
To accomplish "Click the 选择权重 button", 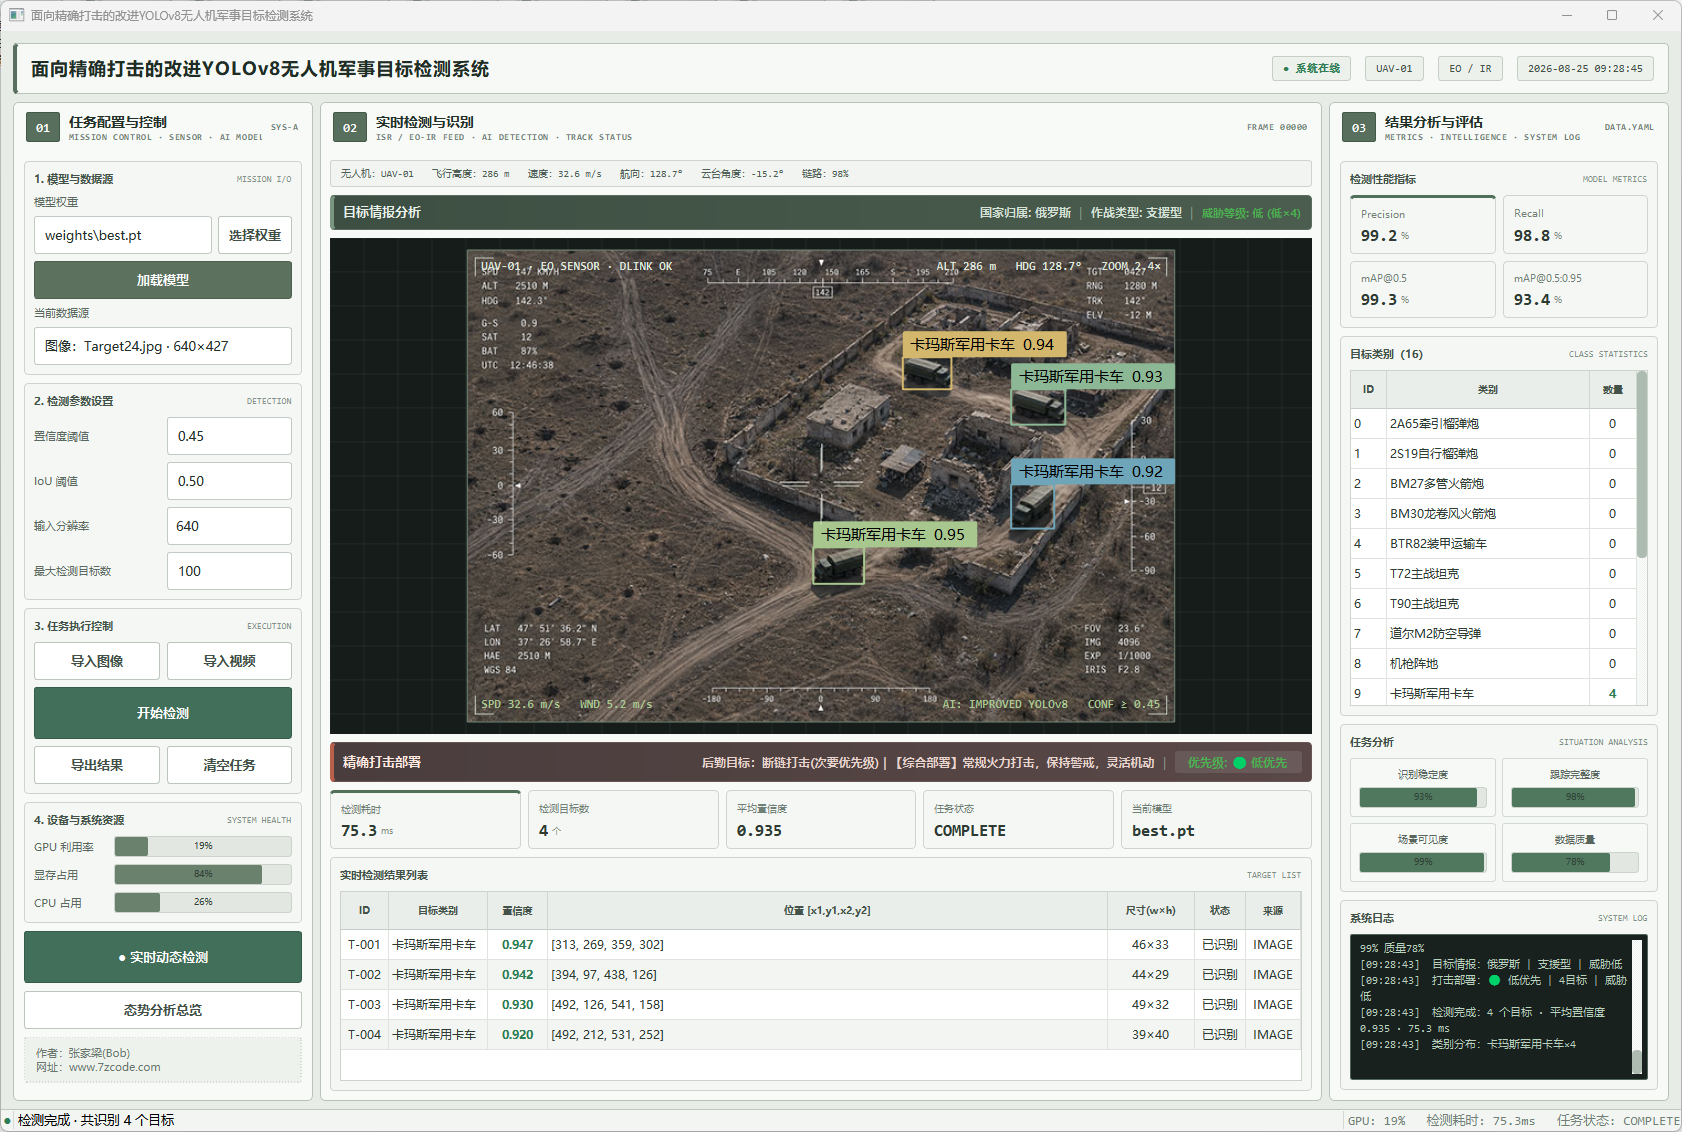I will (255, 235).
